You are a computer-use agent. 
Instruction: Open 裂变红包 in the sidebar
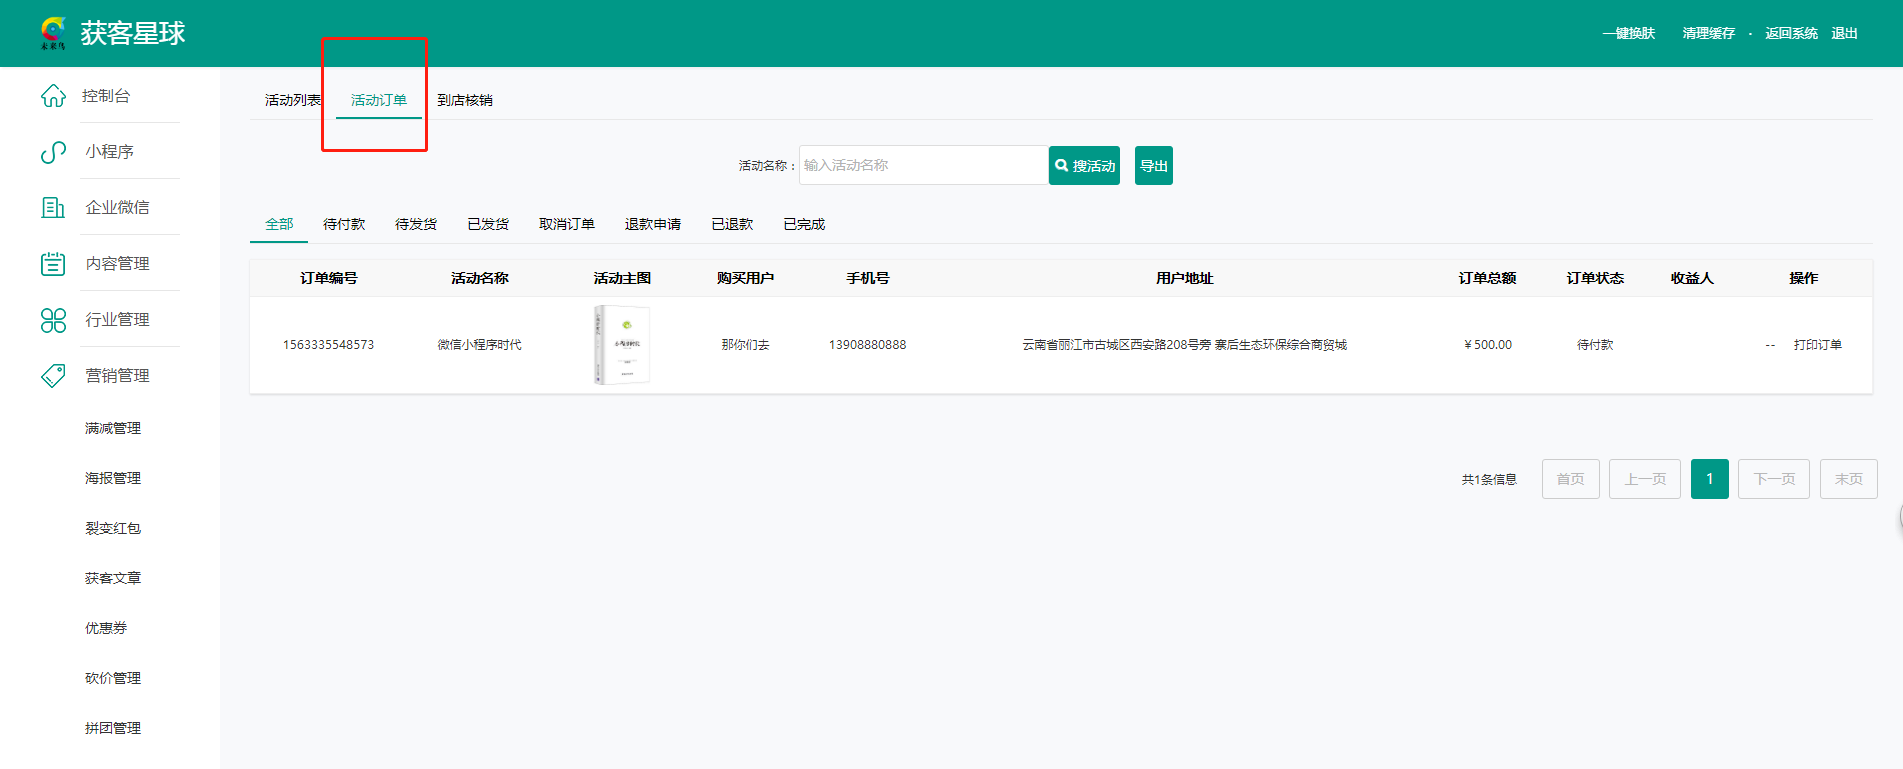pyautogui.click(x=113, y=528)
